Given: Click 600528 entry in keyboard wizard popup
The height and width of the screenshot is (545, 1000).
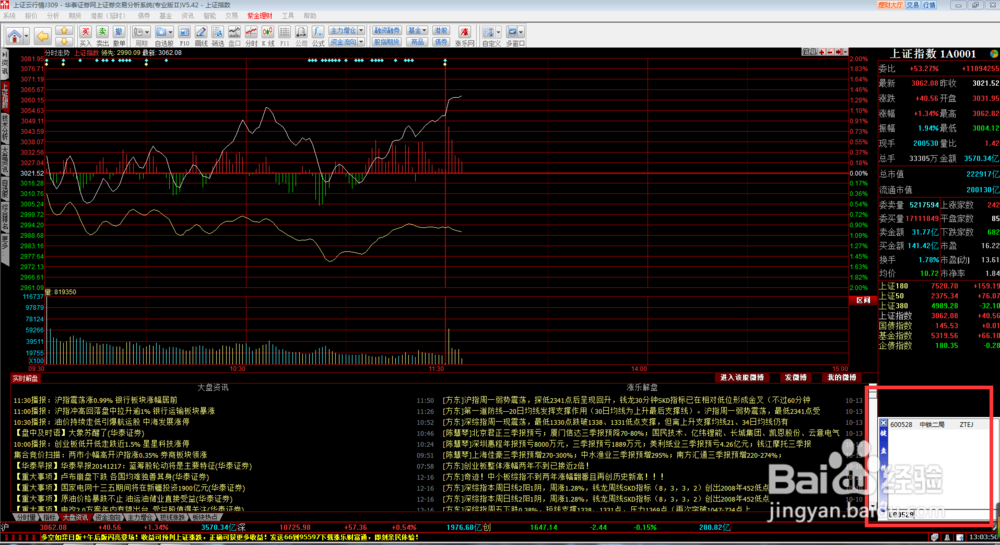Looking at the screenshot, I should [x=903, y=424].
